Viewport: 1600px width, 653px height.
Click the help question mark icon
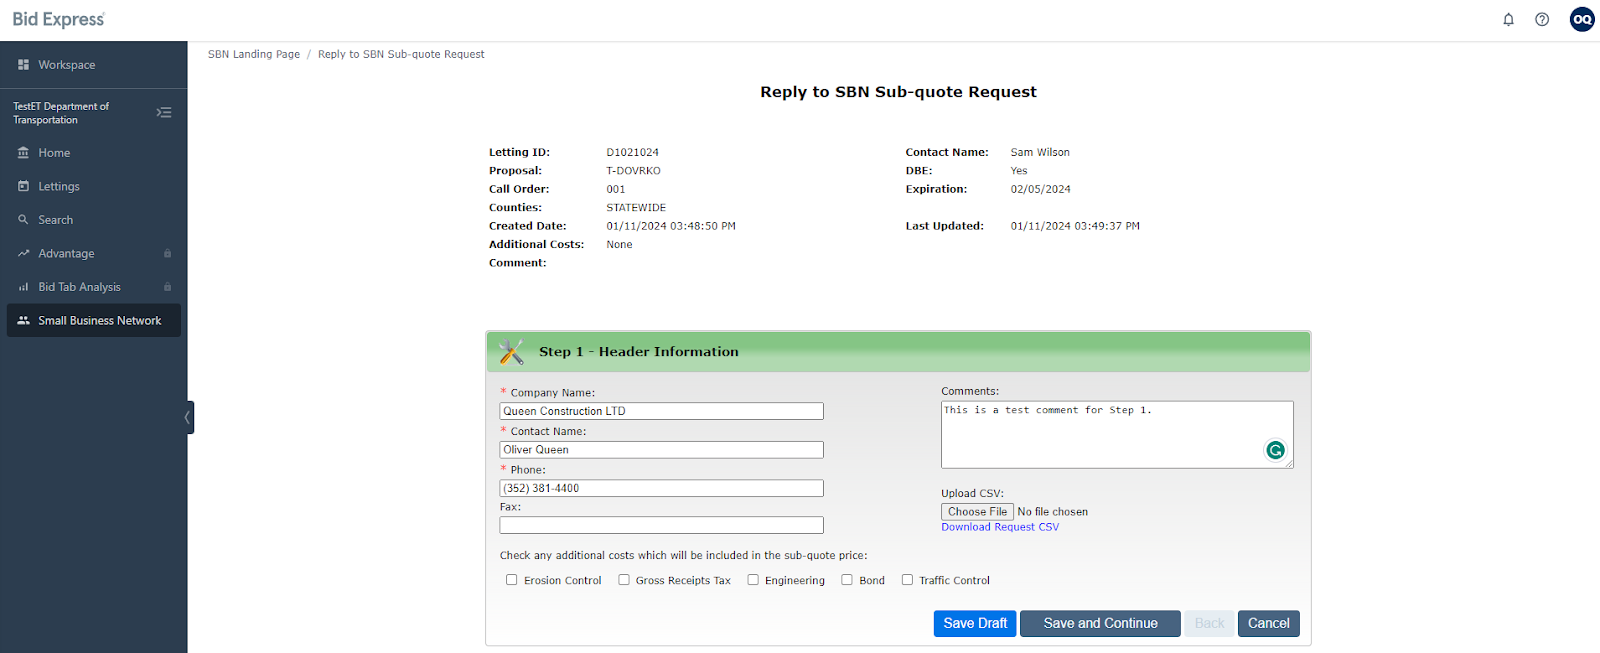[x=1542, y=19]
